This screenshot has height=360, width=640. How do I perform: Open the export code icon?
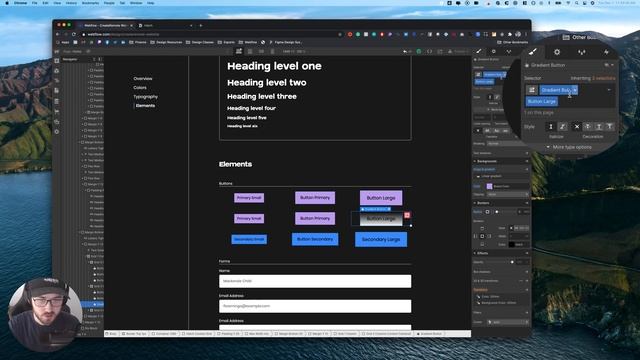click(429, 51)
